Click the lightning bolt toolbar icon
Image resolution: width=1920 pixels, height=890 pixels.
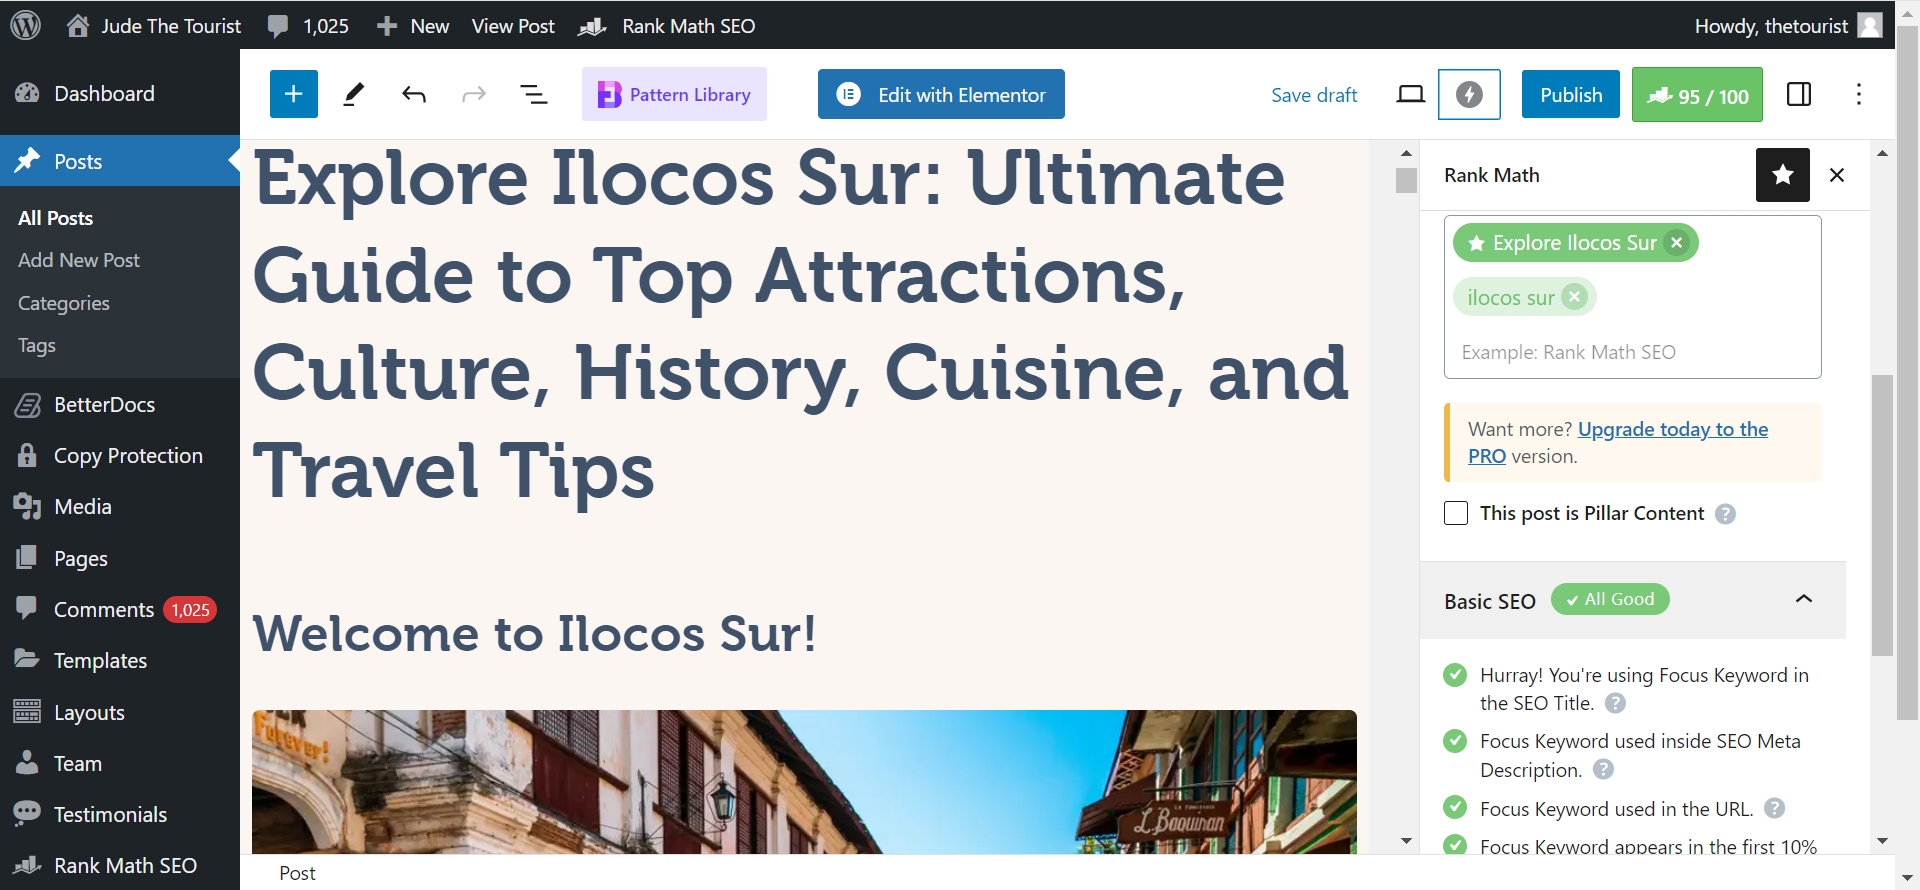point(1469,94)
